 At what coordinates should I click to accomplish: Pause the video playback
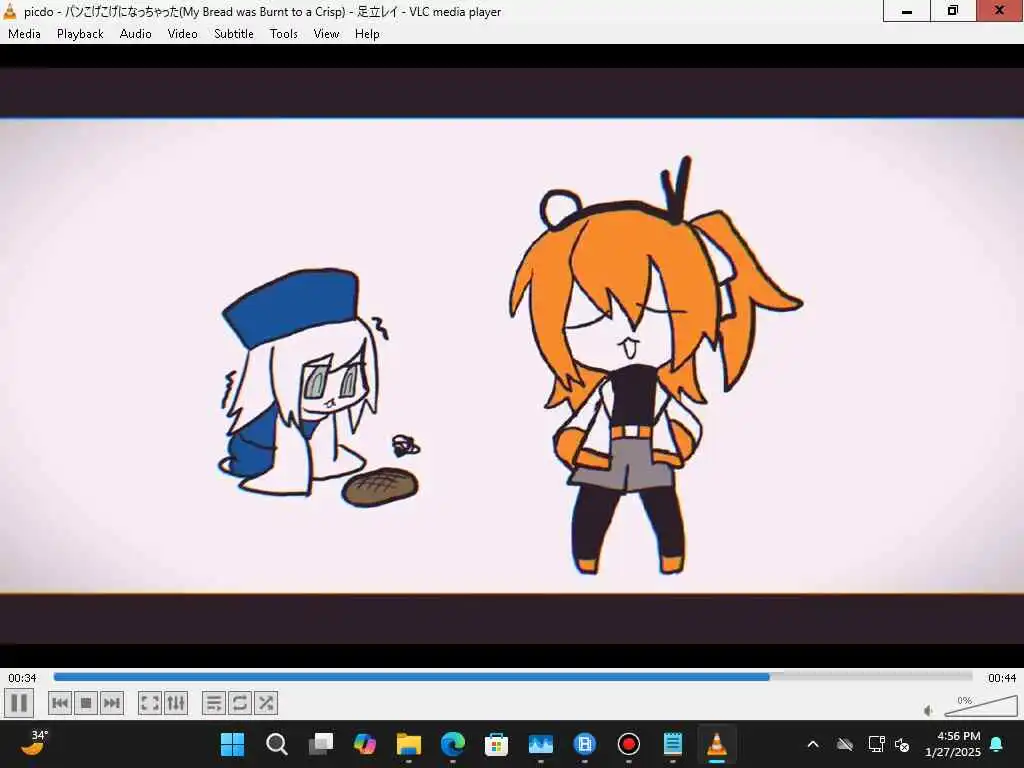click(x=19, y=703)
